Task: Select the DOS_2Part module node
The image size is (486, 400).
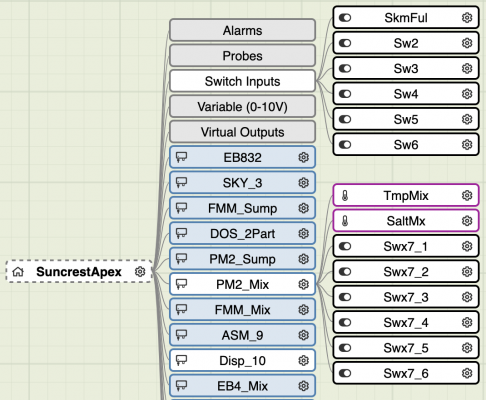Action: tap(242, 234)
